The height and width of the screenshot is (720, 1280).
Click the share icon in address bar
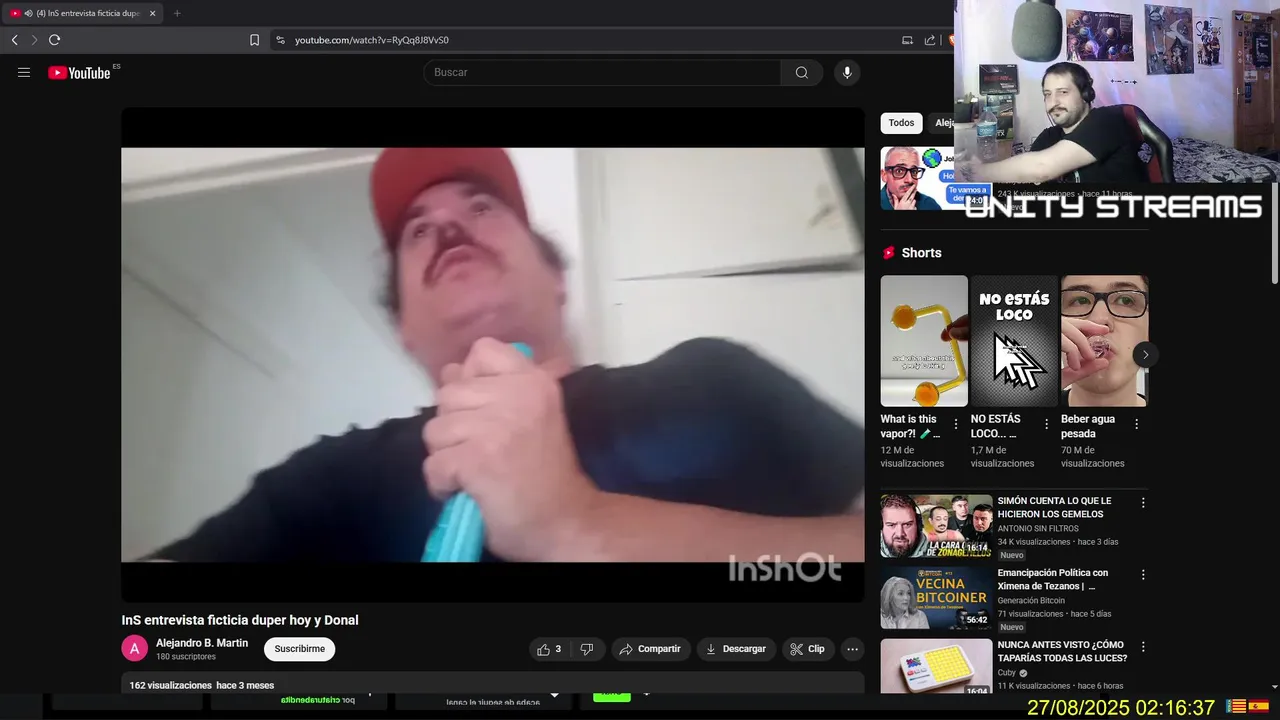(x=930, y=40)
